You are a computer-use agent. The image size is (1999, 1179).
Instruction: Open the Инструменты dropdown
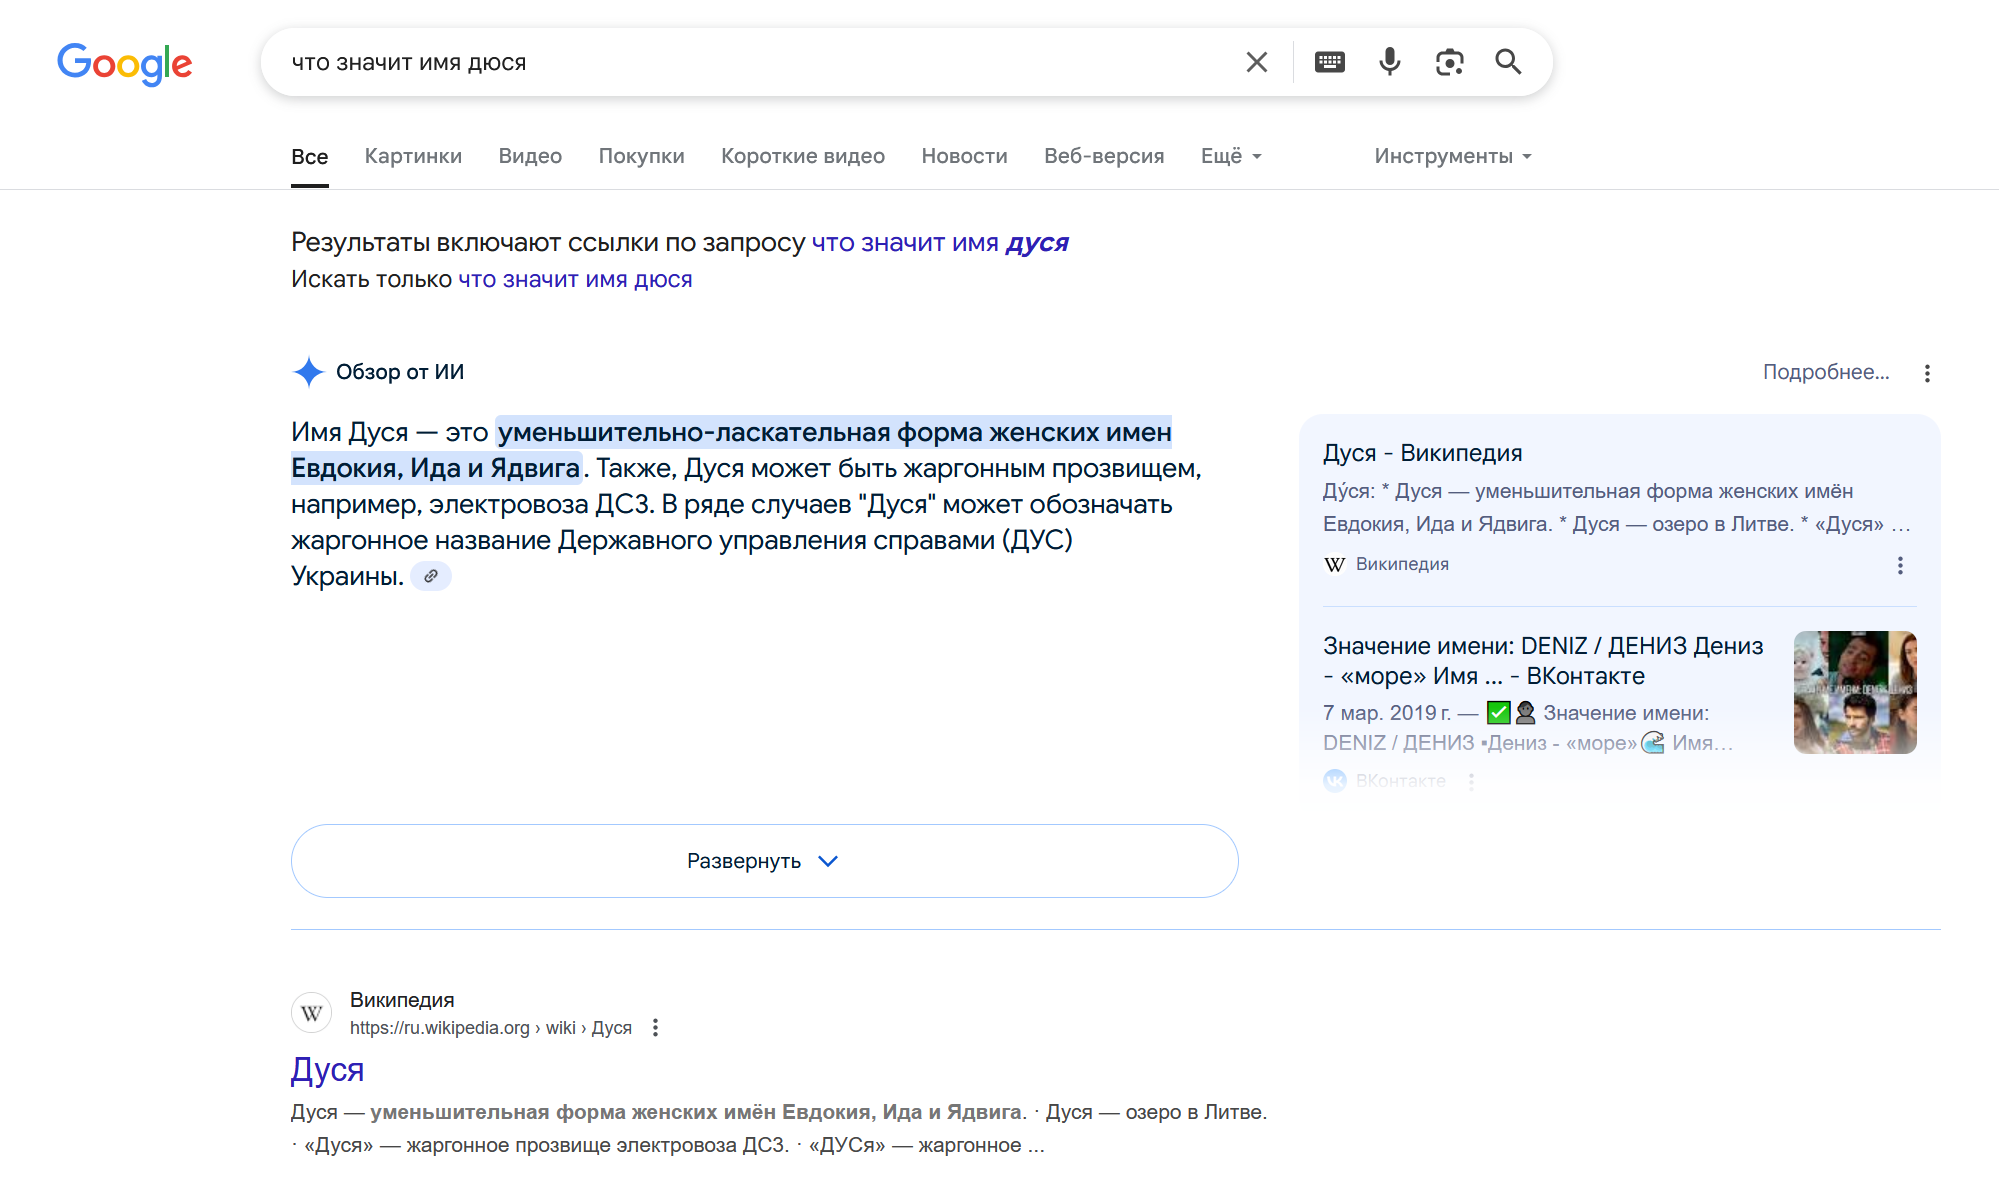coord(1453,156)
